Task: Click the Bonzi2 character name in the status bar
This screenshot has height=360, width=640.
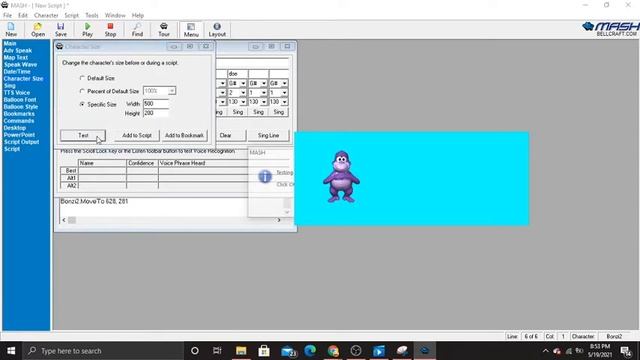Action: coord(614,336)
